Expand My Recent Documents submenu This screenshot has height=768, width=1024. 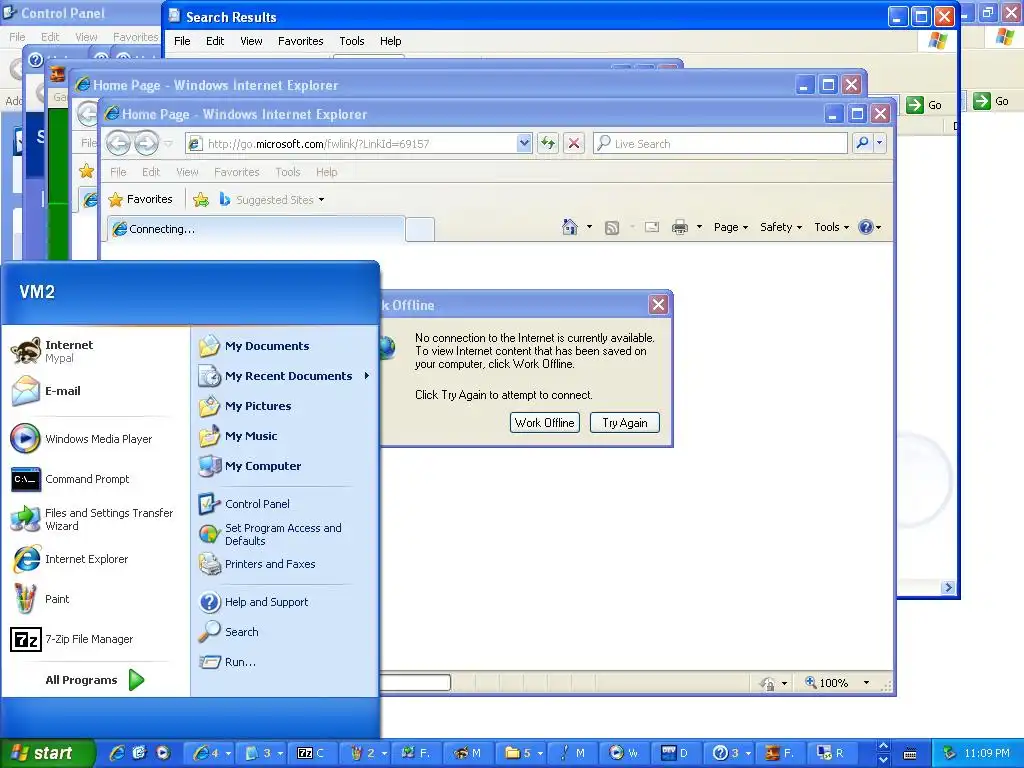coord(285,376)
